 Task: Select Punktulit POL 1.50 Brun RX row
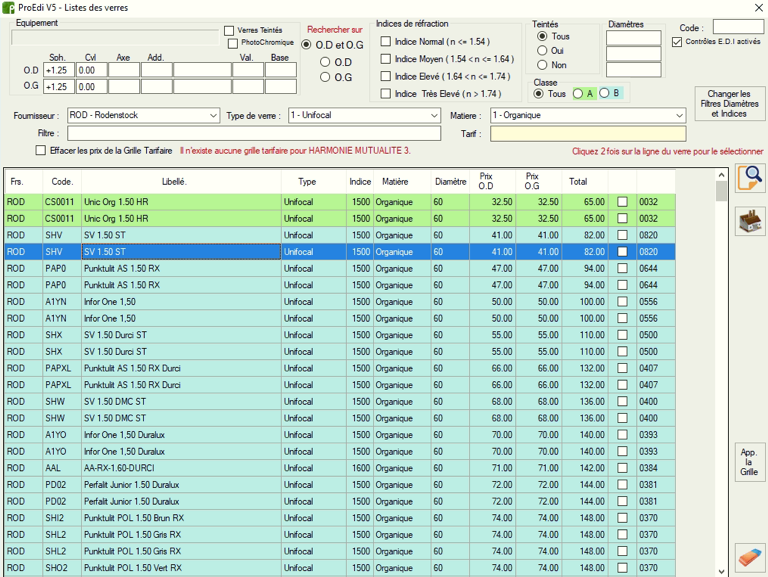[x=339, y=518]
